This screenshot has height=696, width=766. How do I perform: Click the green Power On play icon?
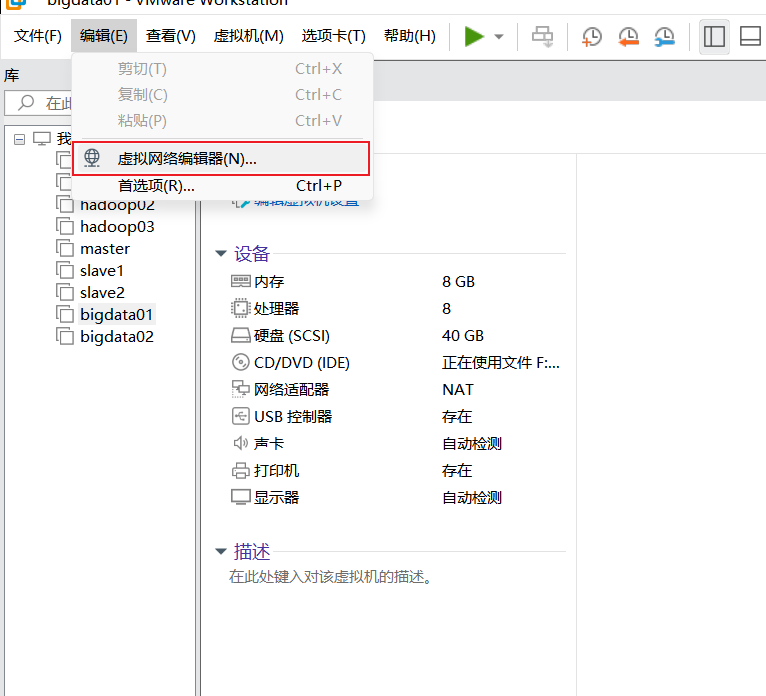point(474,37)
